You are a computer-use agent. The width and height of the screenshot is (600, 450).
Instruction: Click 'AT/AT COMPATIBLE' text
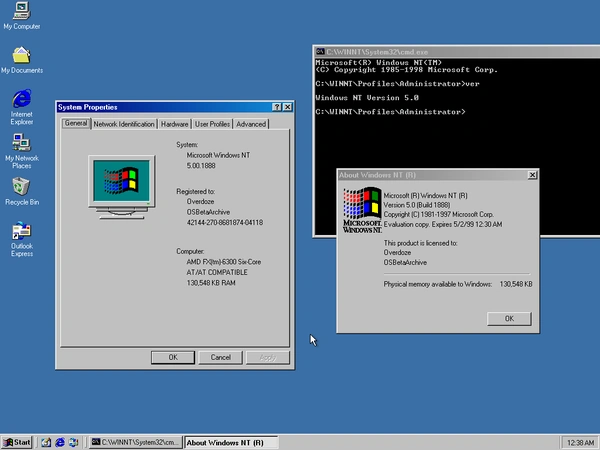(x=217, y=272)
